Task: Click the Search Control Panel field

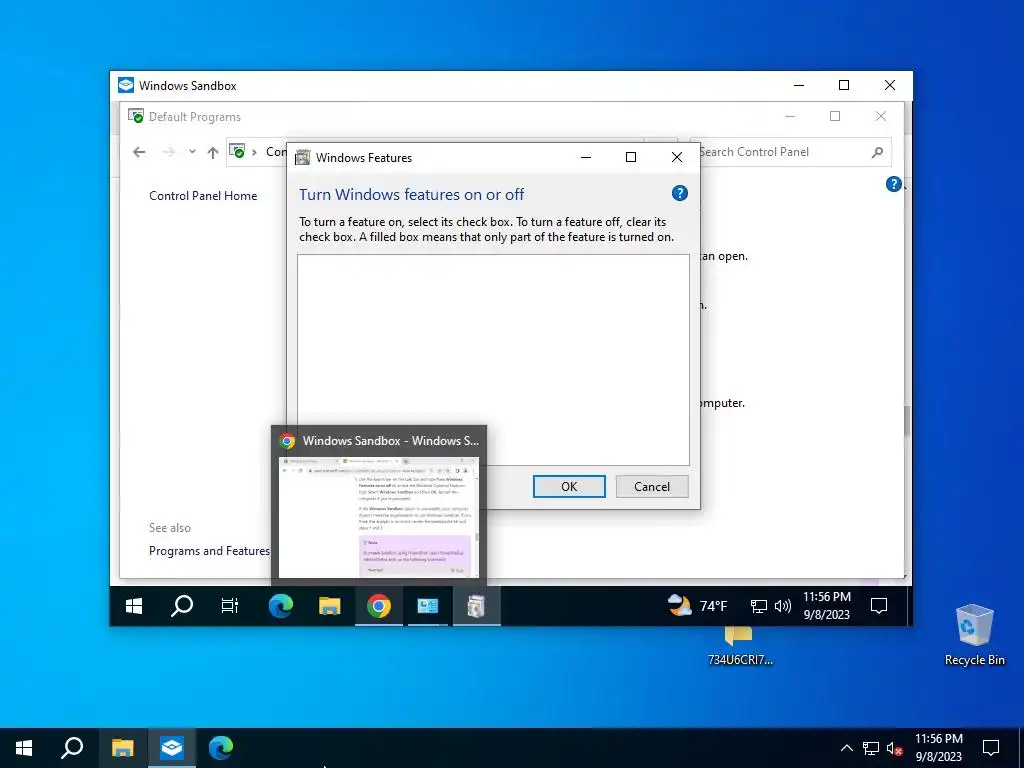Action: point(790,152)
